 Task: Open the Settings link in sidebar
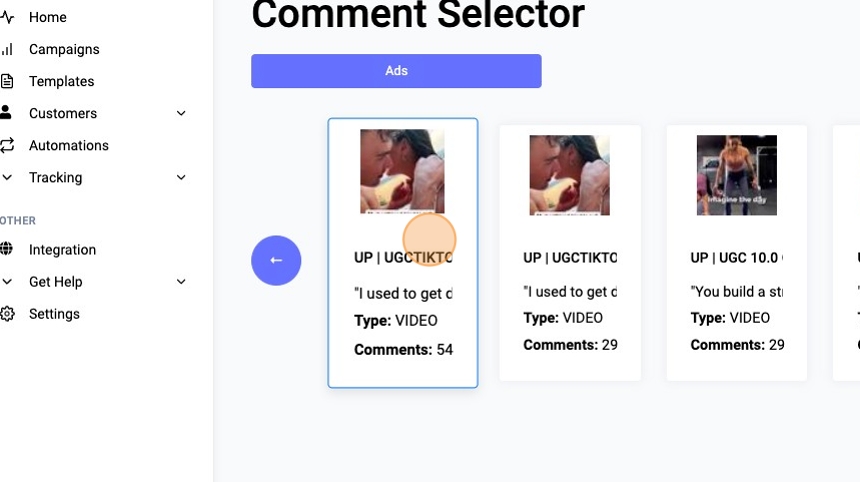[54, 314]
